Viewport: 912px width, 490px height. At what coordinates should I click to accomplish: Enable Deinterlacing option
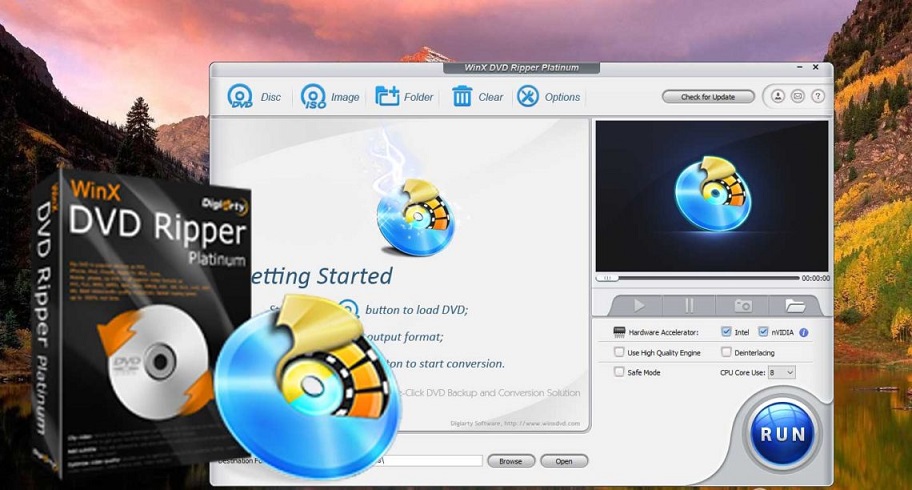[x=726, y=352]
